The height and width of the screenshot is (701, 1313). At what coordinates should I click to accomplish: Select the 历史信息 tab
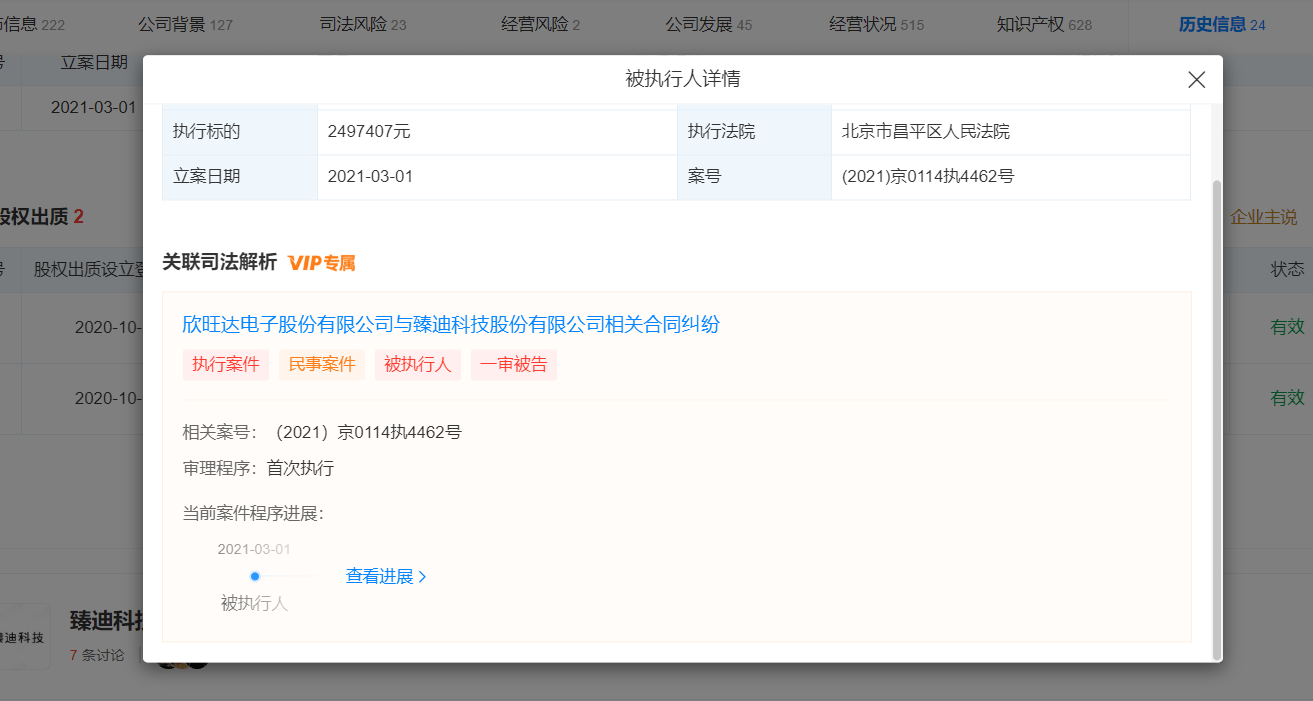(1222, 24)
